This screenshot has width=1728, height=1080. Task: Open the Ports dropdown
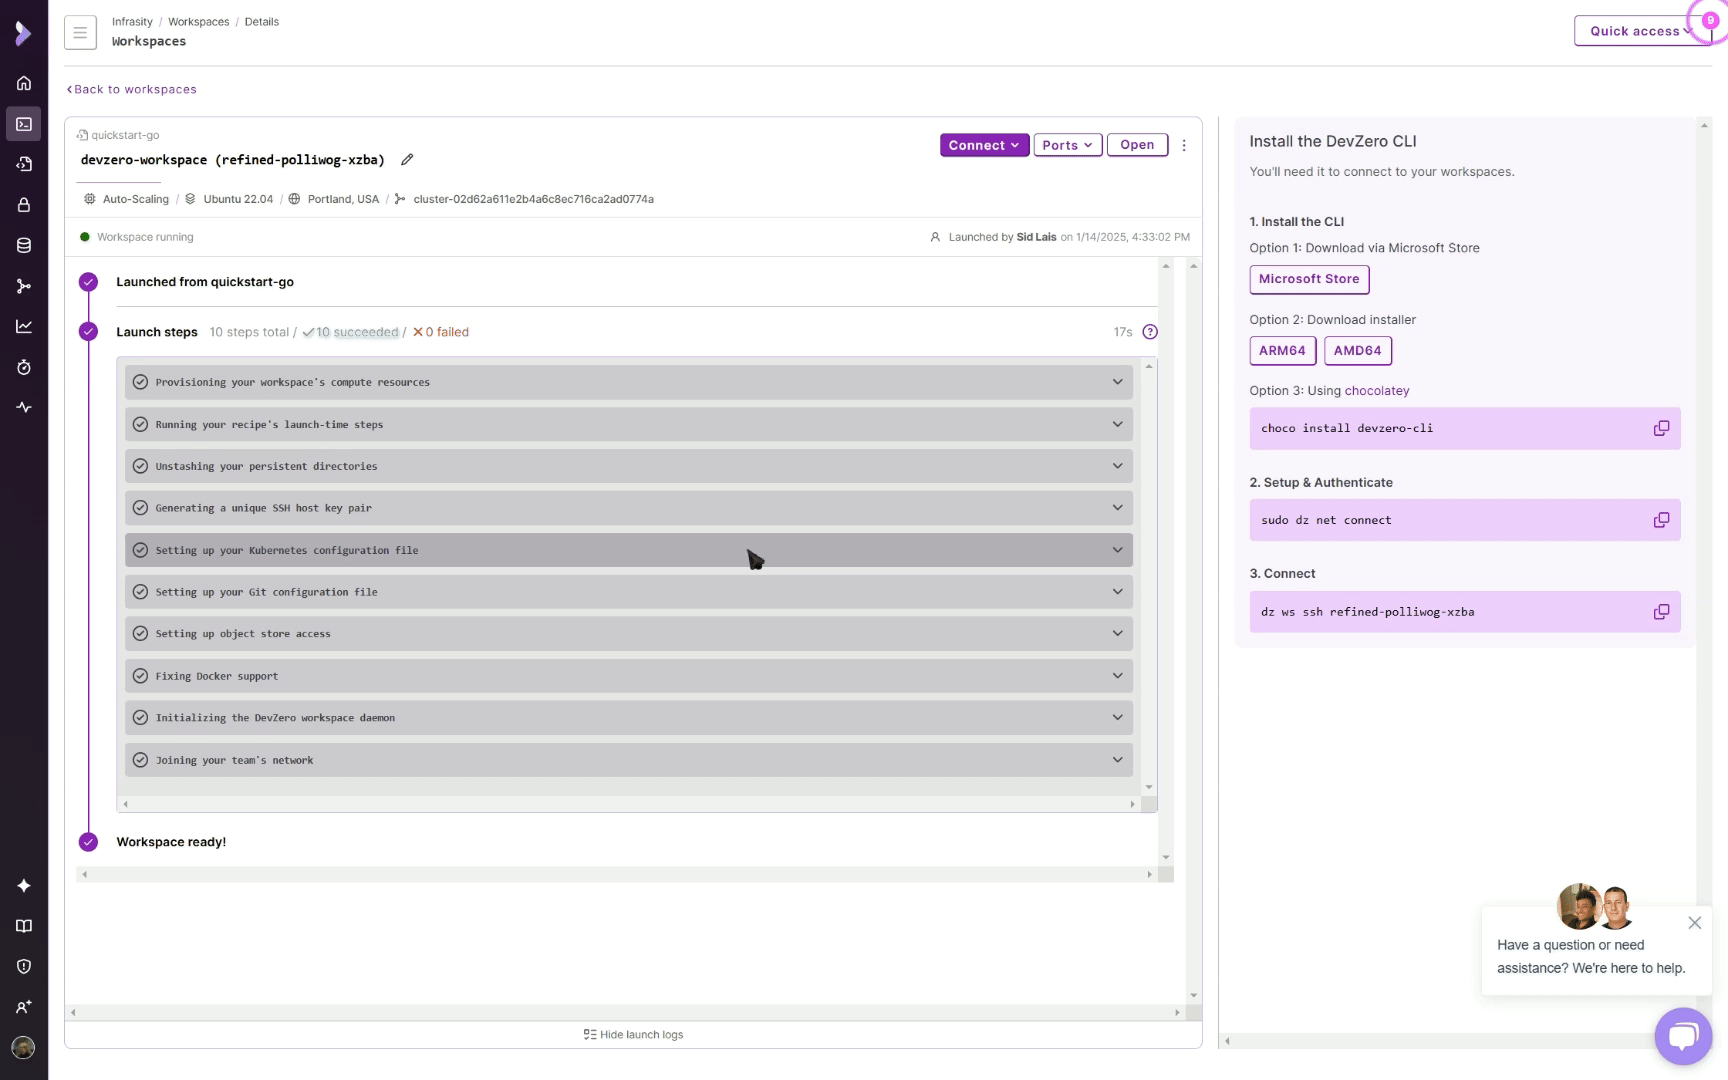[x=1067, y=145]
